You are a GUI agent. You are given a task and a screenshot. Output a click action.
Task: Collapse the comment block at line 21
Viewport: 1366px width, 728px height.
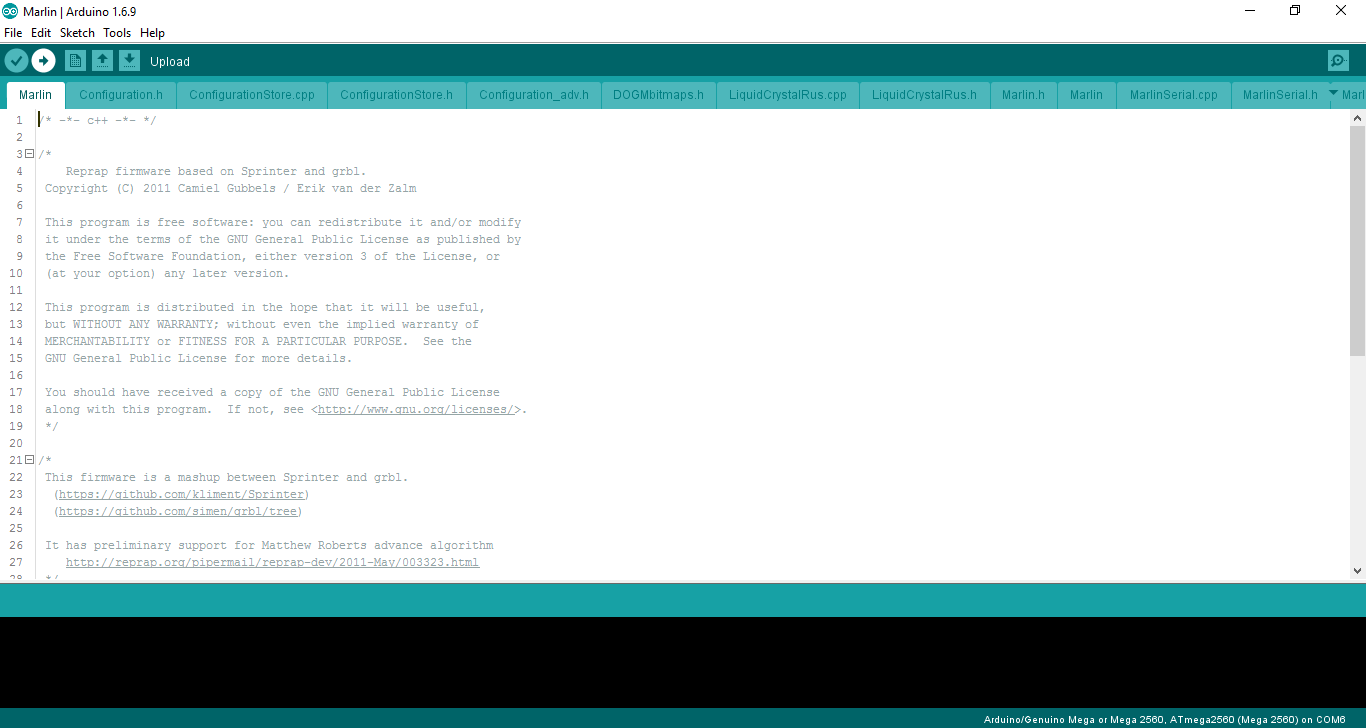coord(29,460)
